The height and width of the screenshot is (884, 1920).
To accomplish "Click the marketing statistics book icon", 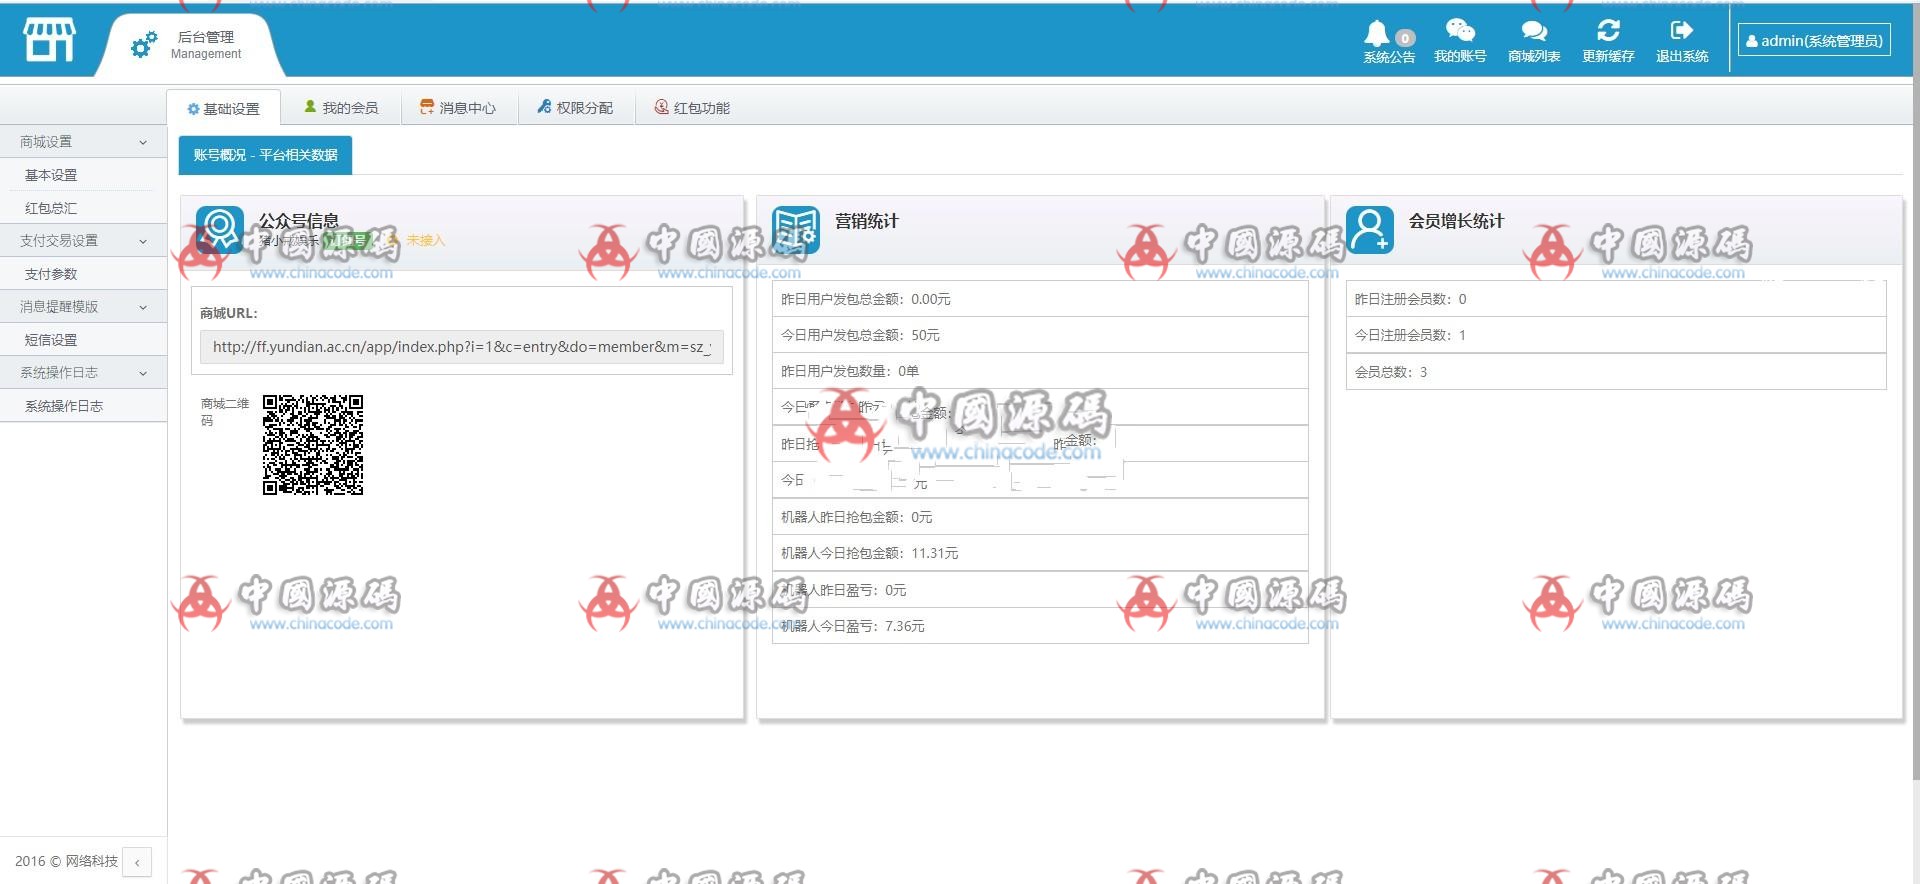I will 796,230.
